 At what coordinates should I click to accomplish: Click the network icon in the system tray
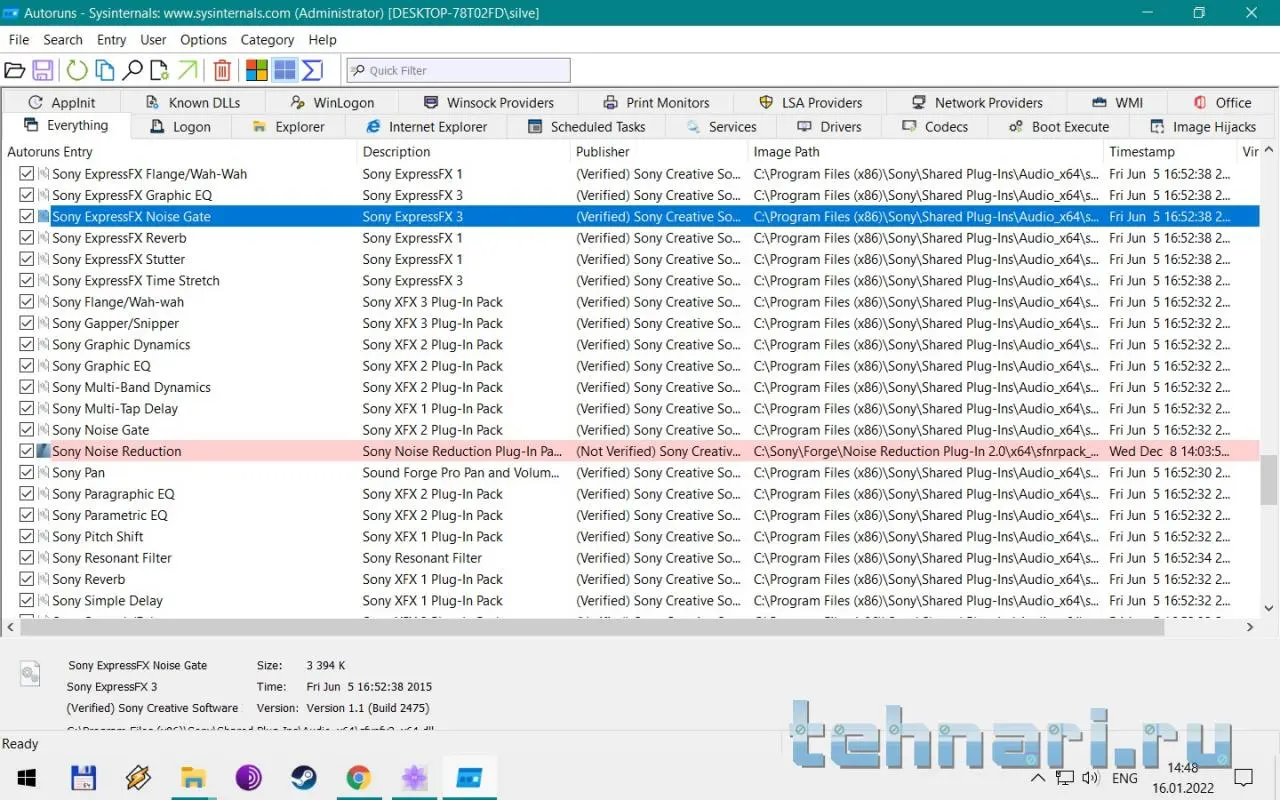point(1065,778)
